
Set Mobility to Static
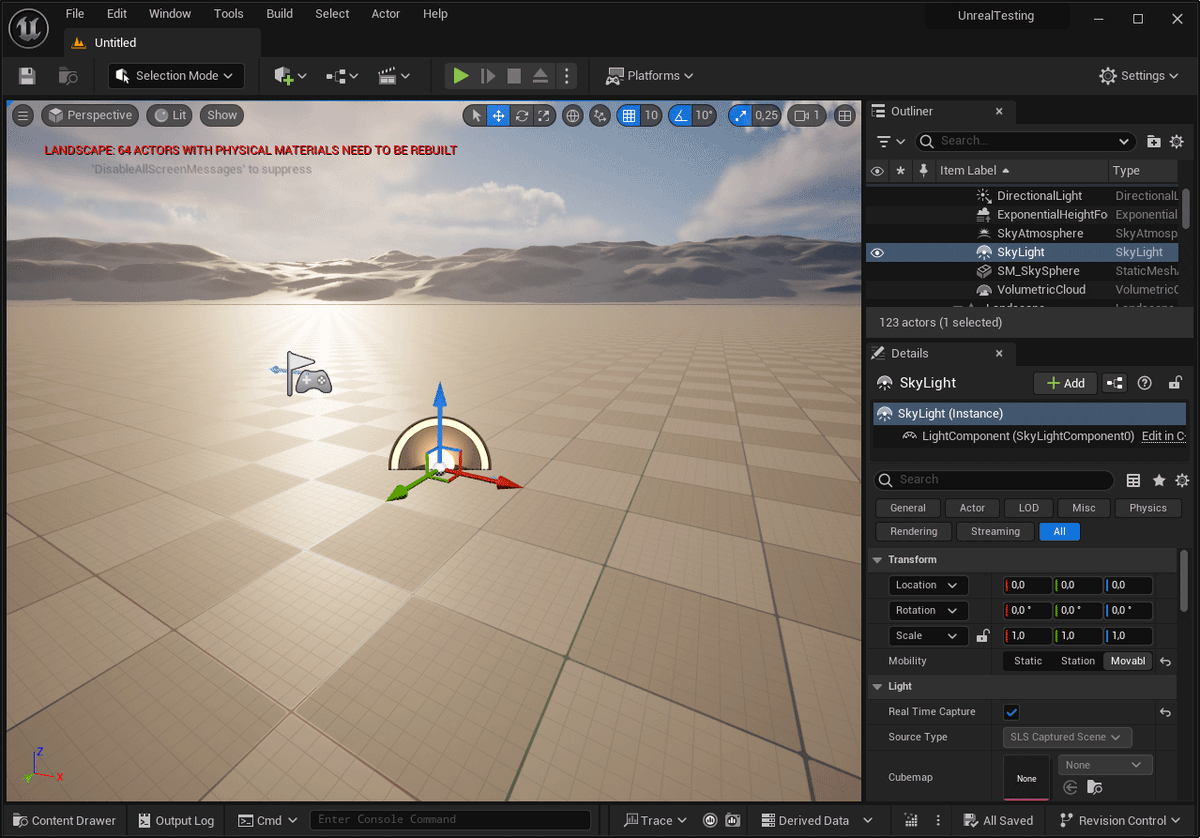[1028, 661]
